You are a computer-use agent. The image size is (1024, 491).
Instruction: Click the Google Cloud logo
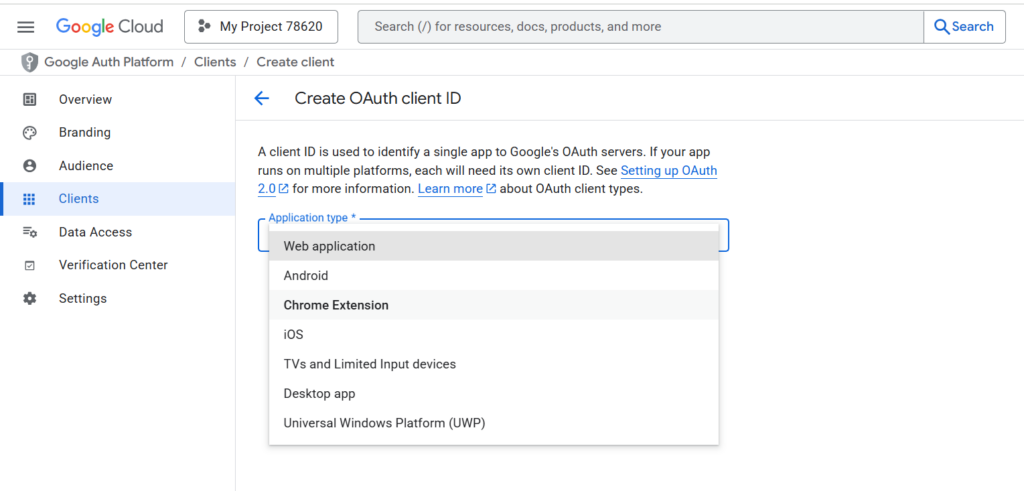tap(109, 27)
